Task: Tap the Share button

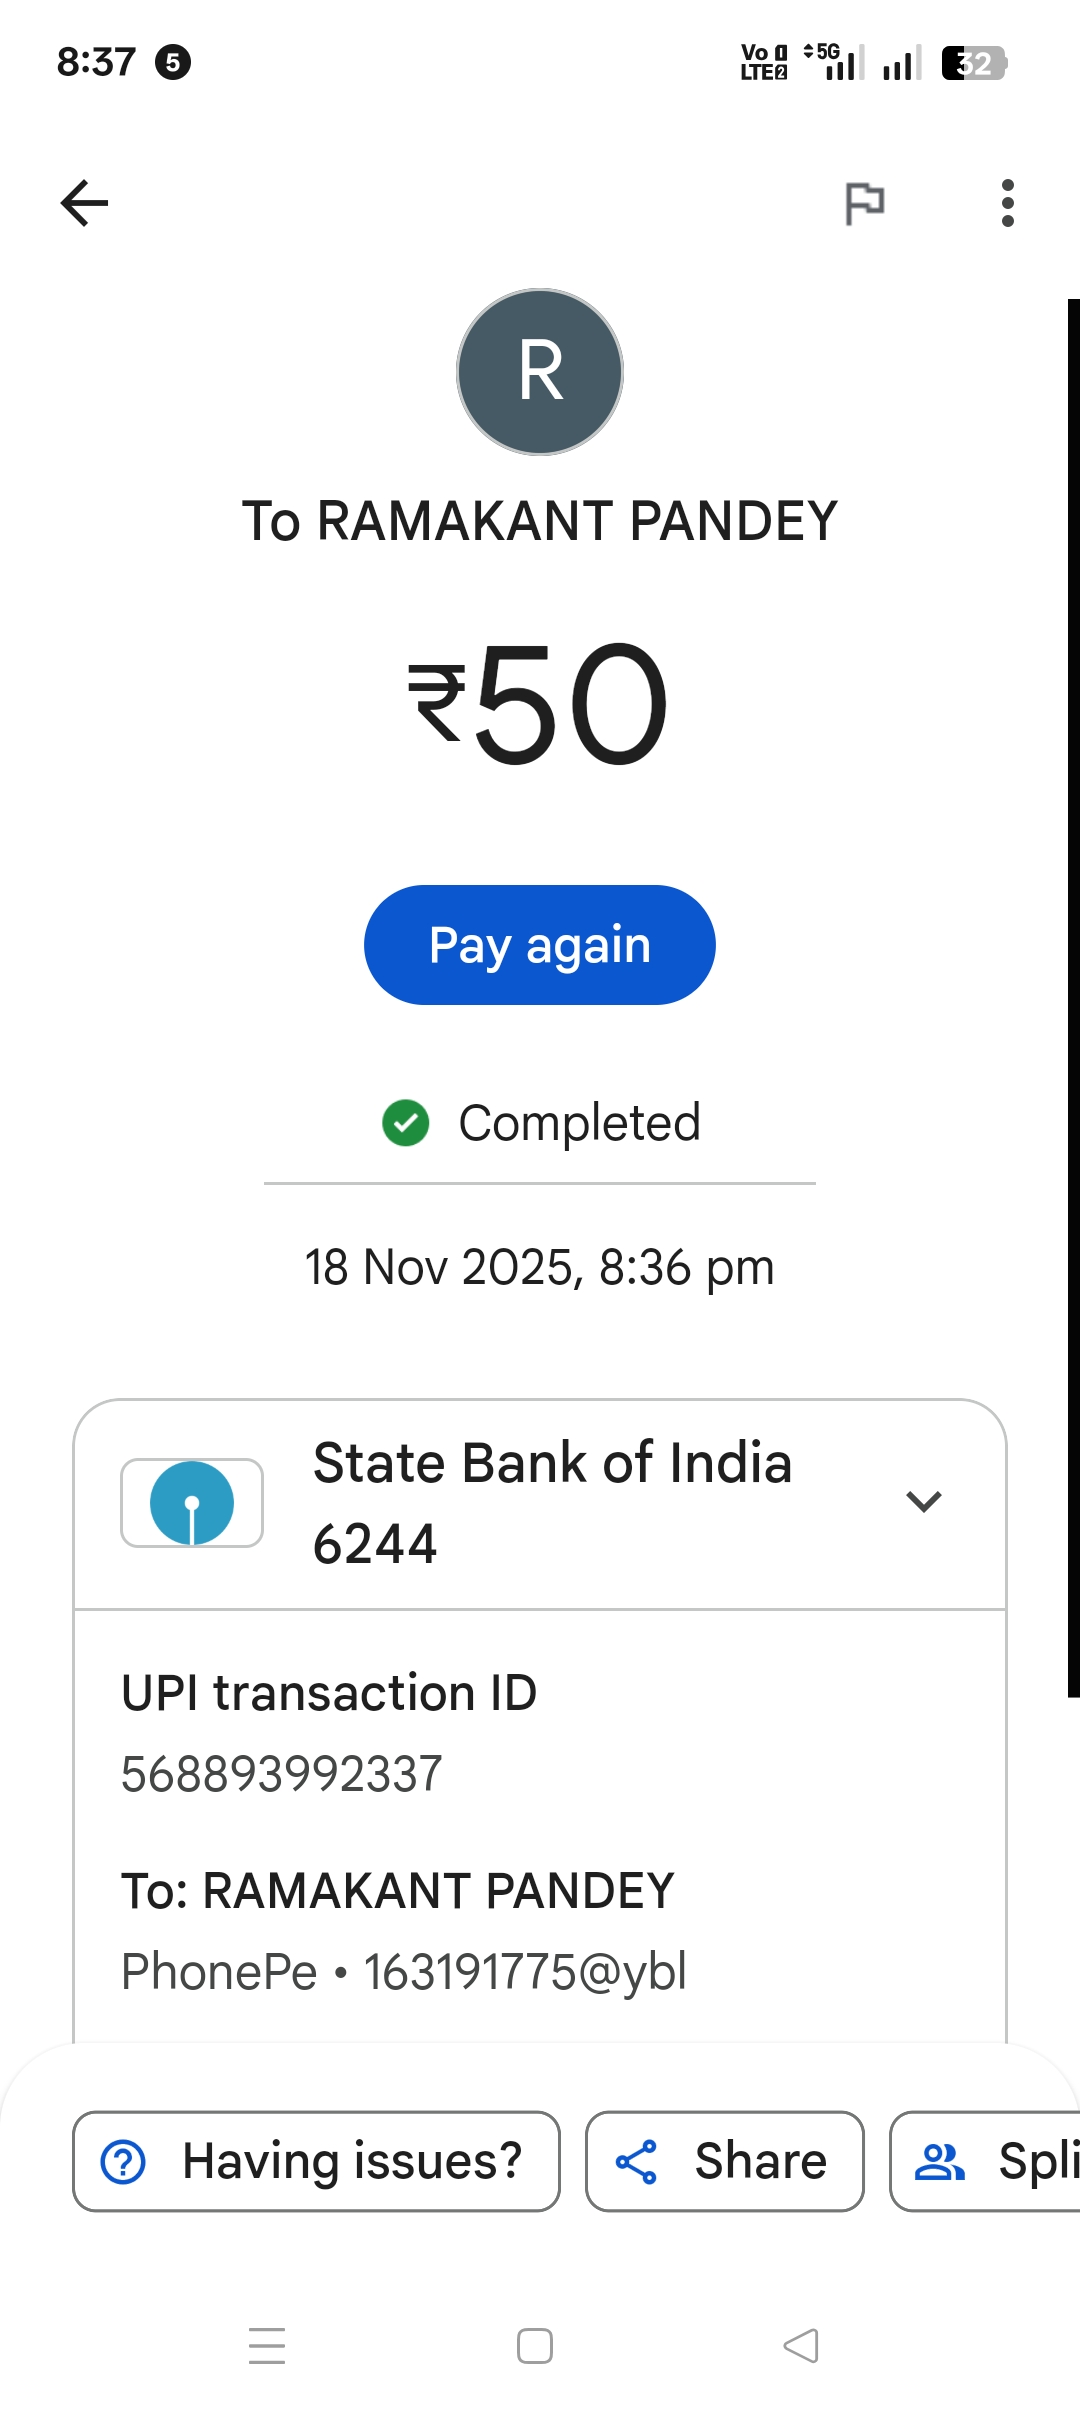Action: coord(724,2161)
